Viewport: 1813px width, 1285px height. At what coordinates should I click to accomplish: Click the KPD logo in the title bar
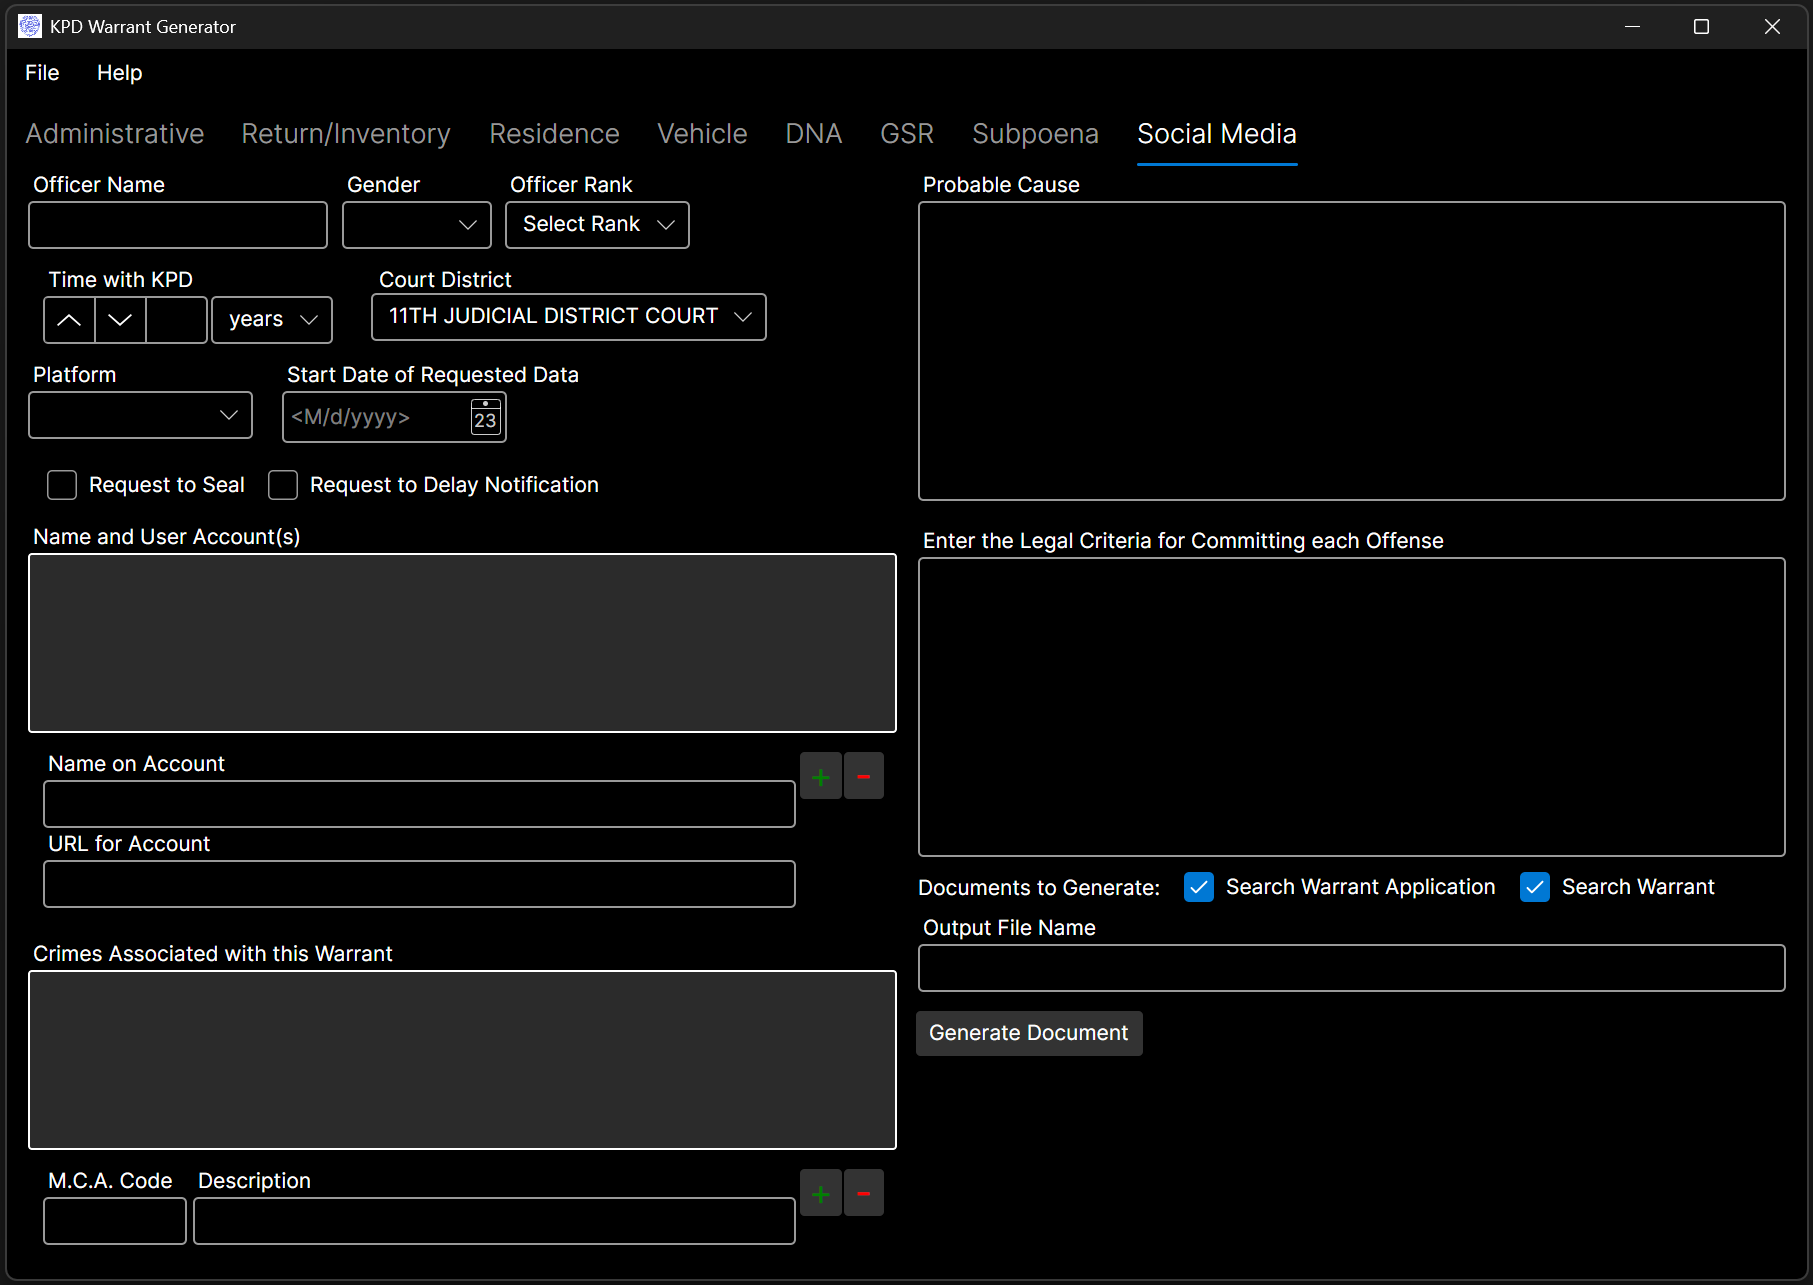(29, 26)
